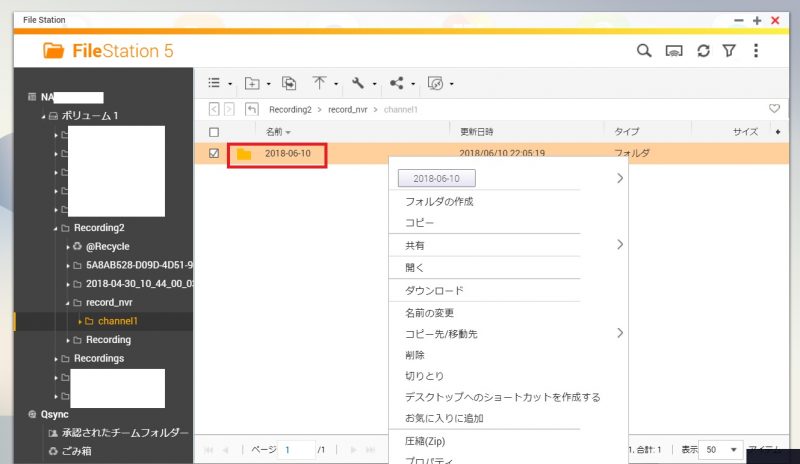Click the 2018-06-10 context menu header
The height and width of the screenshot is (464, 800).
click(x=437, y=178)
